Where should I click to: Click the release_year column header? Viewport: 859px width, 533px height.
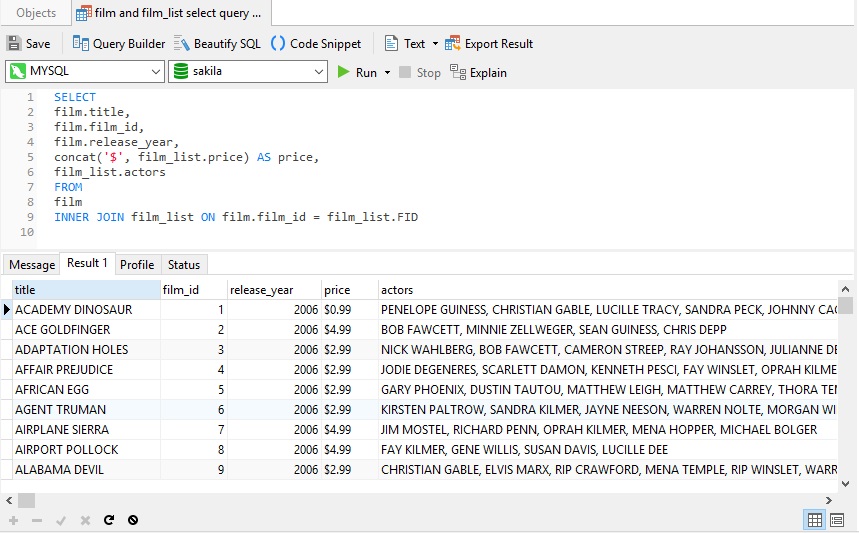click(x=274, y=290)
